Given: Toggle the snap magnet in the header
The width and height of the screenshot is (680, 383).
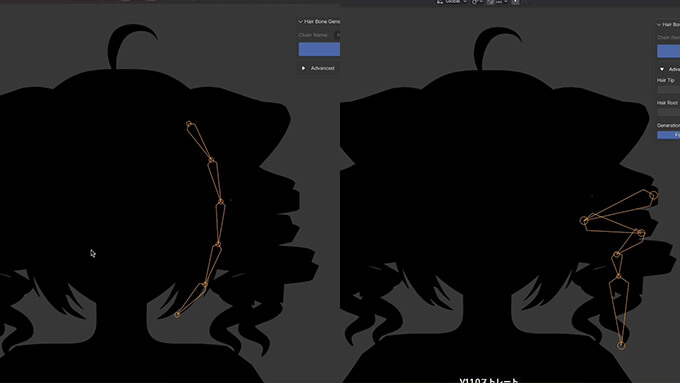Looking at the screenshot, I should click(x=490, y=2).
